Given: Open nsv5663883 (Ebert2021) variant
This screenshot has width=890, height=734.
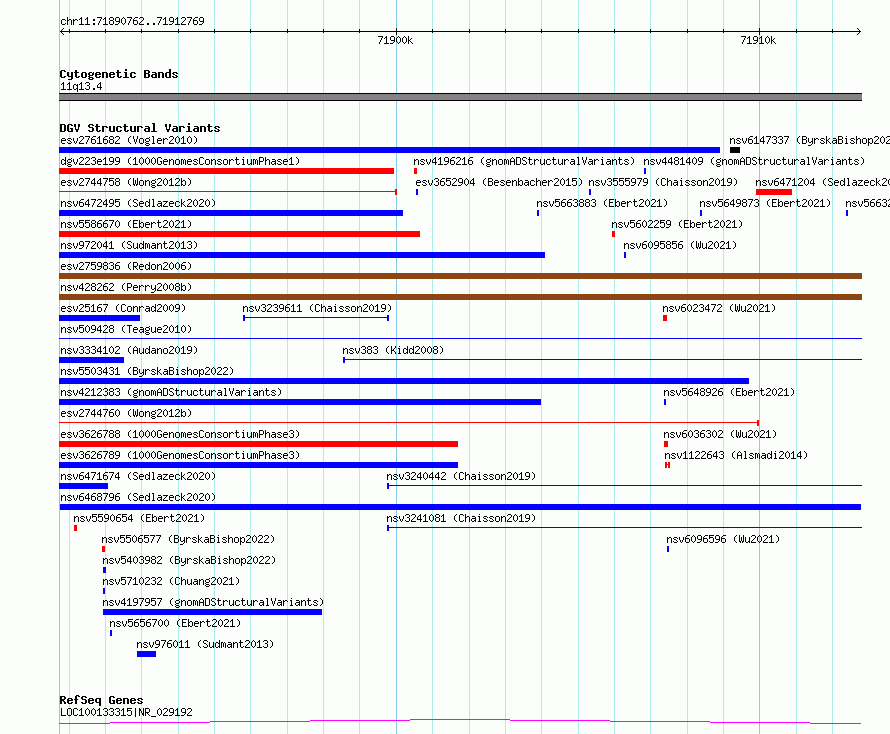Looking at the screenshot, I should coord(602,203).
